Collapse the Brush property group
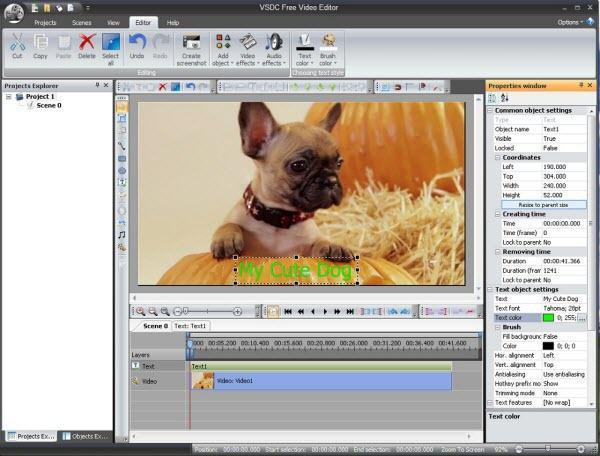The height and width of the screenshot is (456, 600). point(497,326)
